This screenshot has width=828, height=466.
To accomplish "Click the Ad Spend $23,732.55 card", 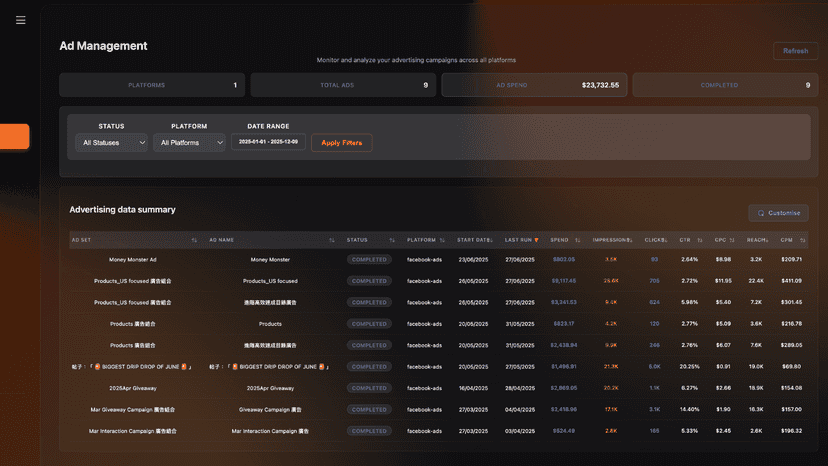I will pyautogui.click(x=534, y=85).
